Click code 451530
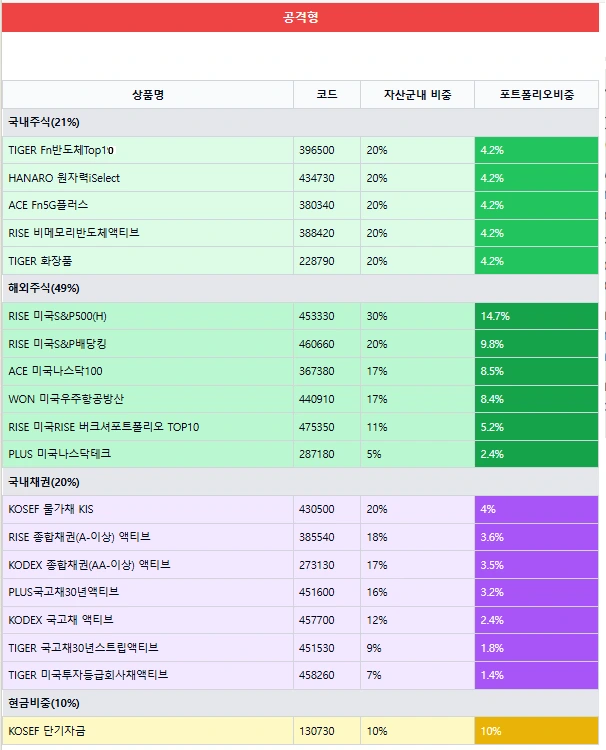606x750 pixels. (317, 648)
